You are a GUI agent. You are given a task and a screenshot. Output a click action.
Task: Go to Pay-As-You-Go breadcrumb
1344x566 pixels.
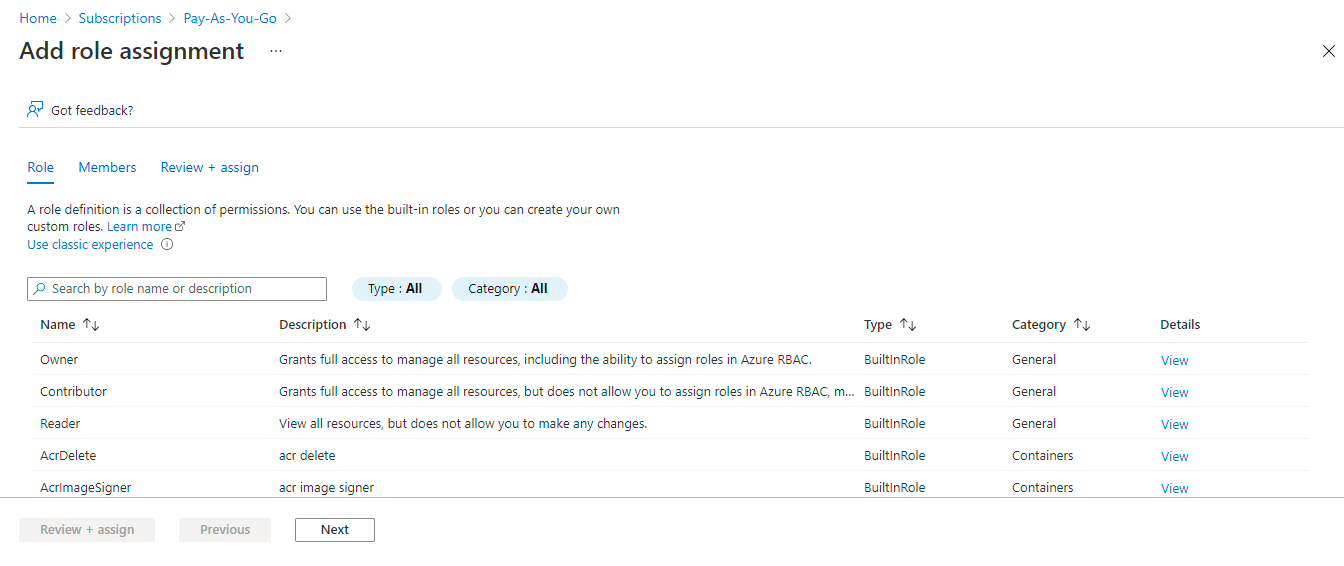(230, 18)
